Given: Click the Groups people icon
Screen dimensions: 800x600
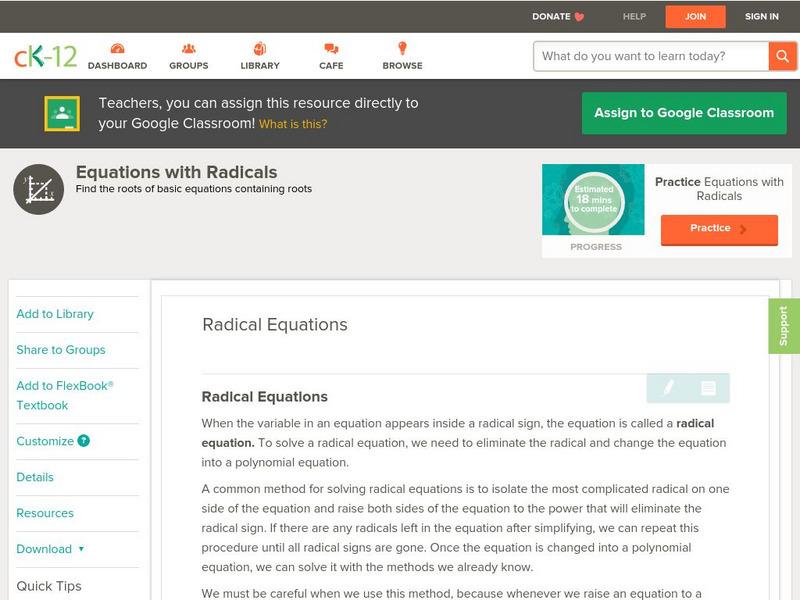Looking at the screenshot, I should coord(188,46).
